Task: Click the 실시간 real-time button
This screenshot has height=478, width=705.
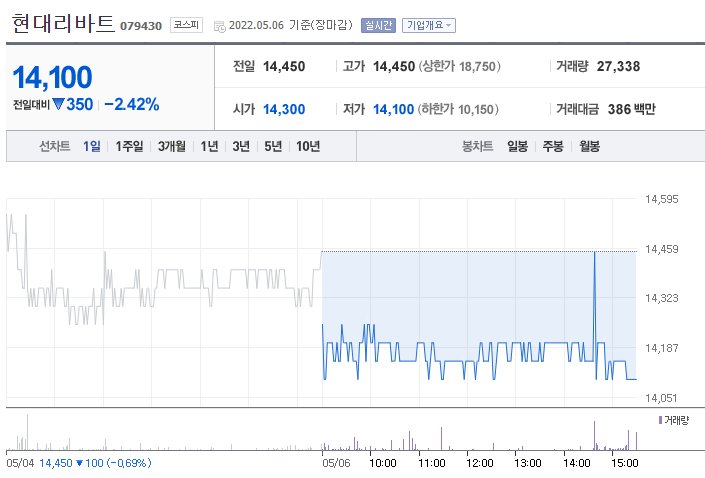Action: point(378,25)
